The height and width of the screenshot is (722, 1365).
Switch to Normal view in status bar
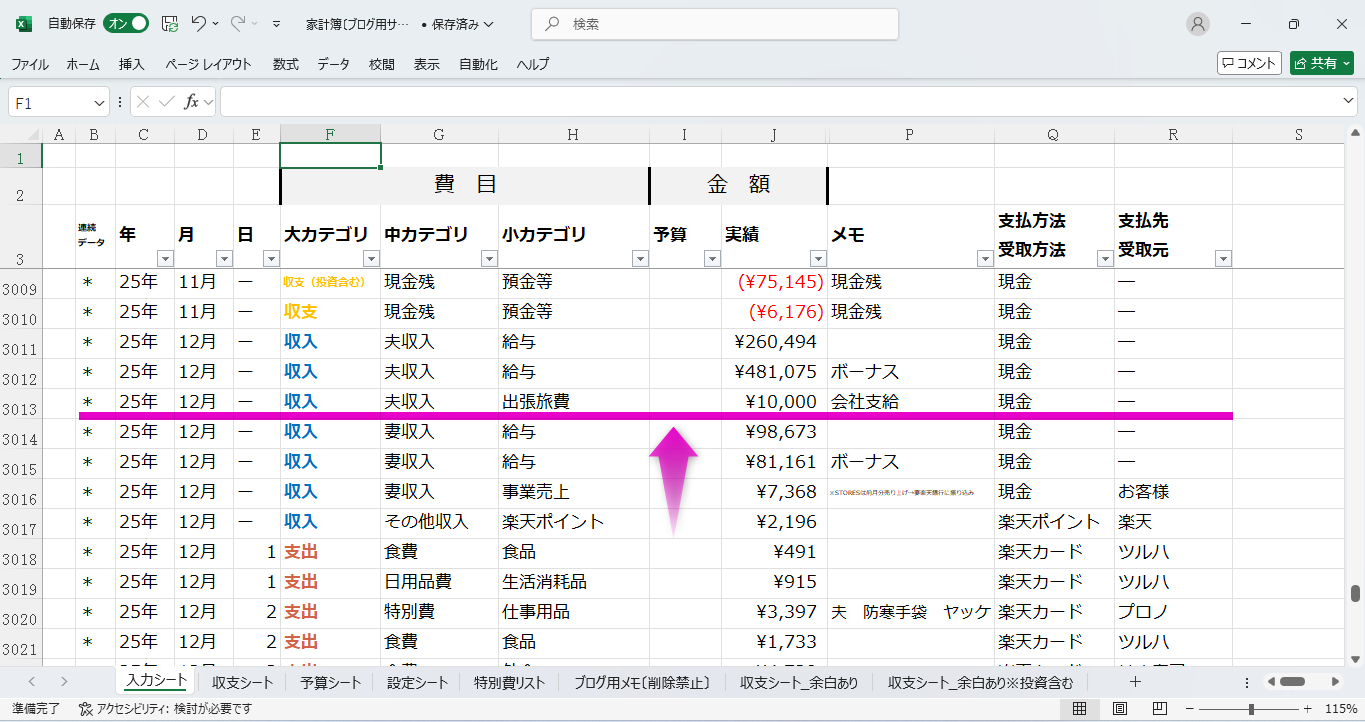tap(1080, 709)
